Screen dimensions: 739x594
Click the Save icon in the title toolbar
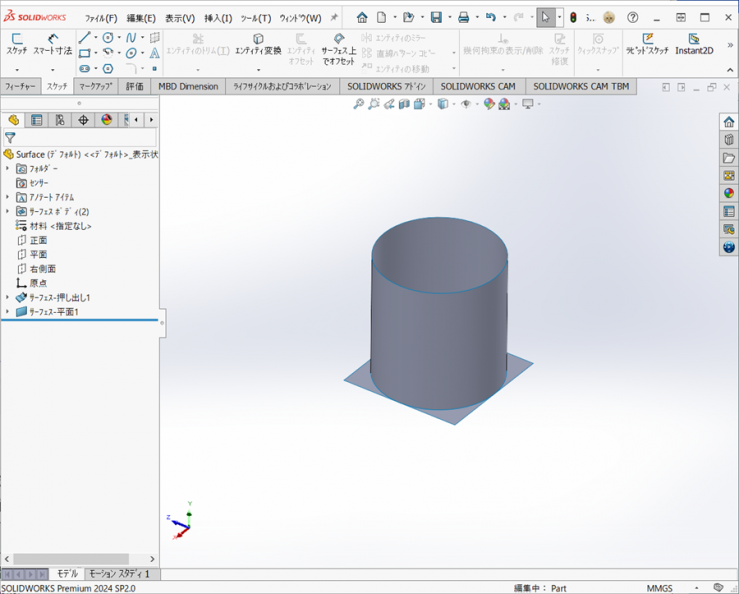(x=436, y=17)
